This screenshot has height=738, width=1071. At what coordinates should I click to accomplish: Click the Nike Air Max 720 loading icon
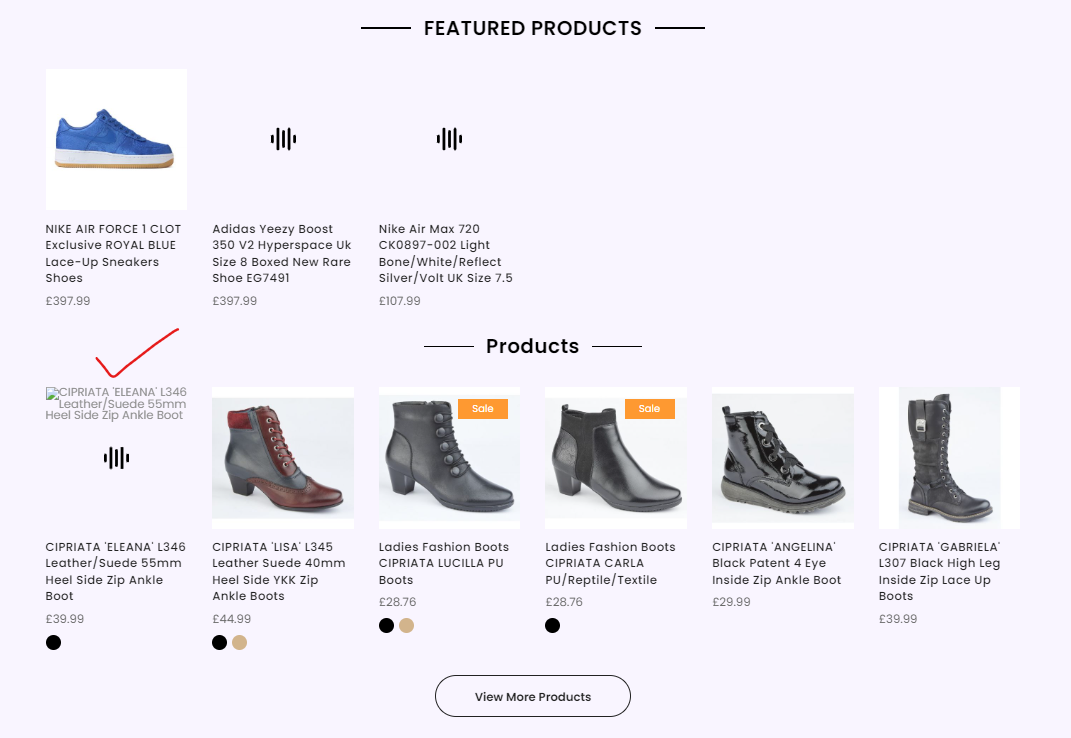[x=449, y=139]
